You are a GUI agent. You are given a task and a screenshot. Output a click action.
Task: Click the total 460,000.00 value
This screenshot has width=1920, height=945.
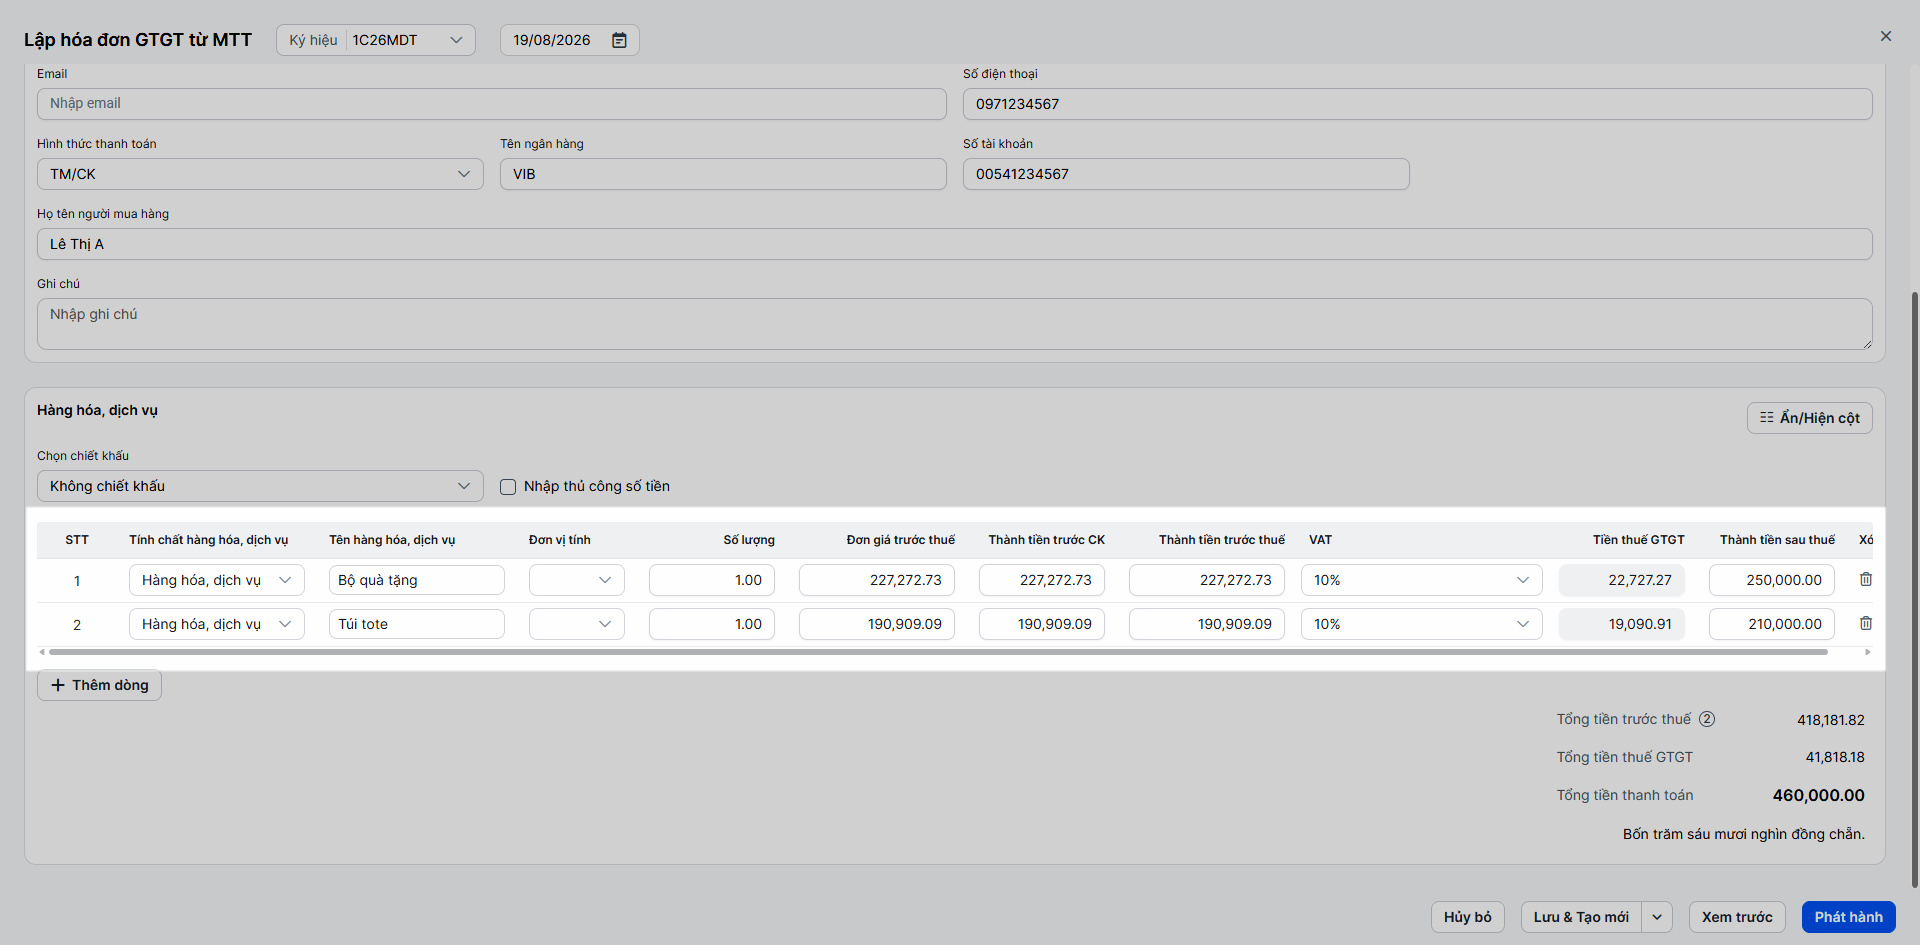tap(1818, 796)
